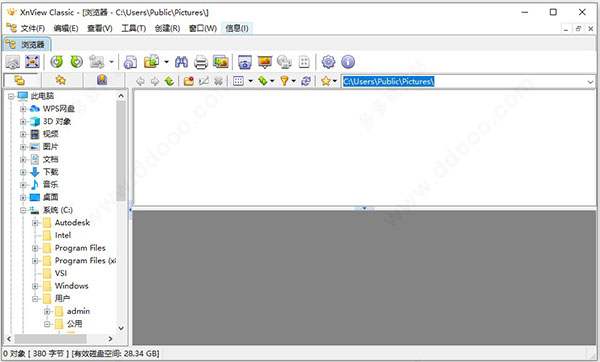Select the Intel folder in tree
Image resolution: width=600 pixels, height=362 pixels.
coord(62,235)
